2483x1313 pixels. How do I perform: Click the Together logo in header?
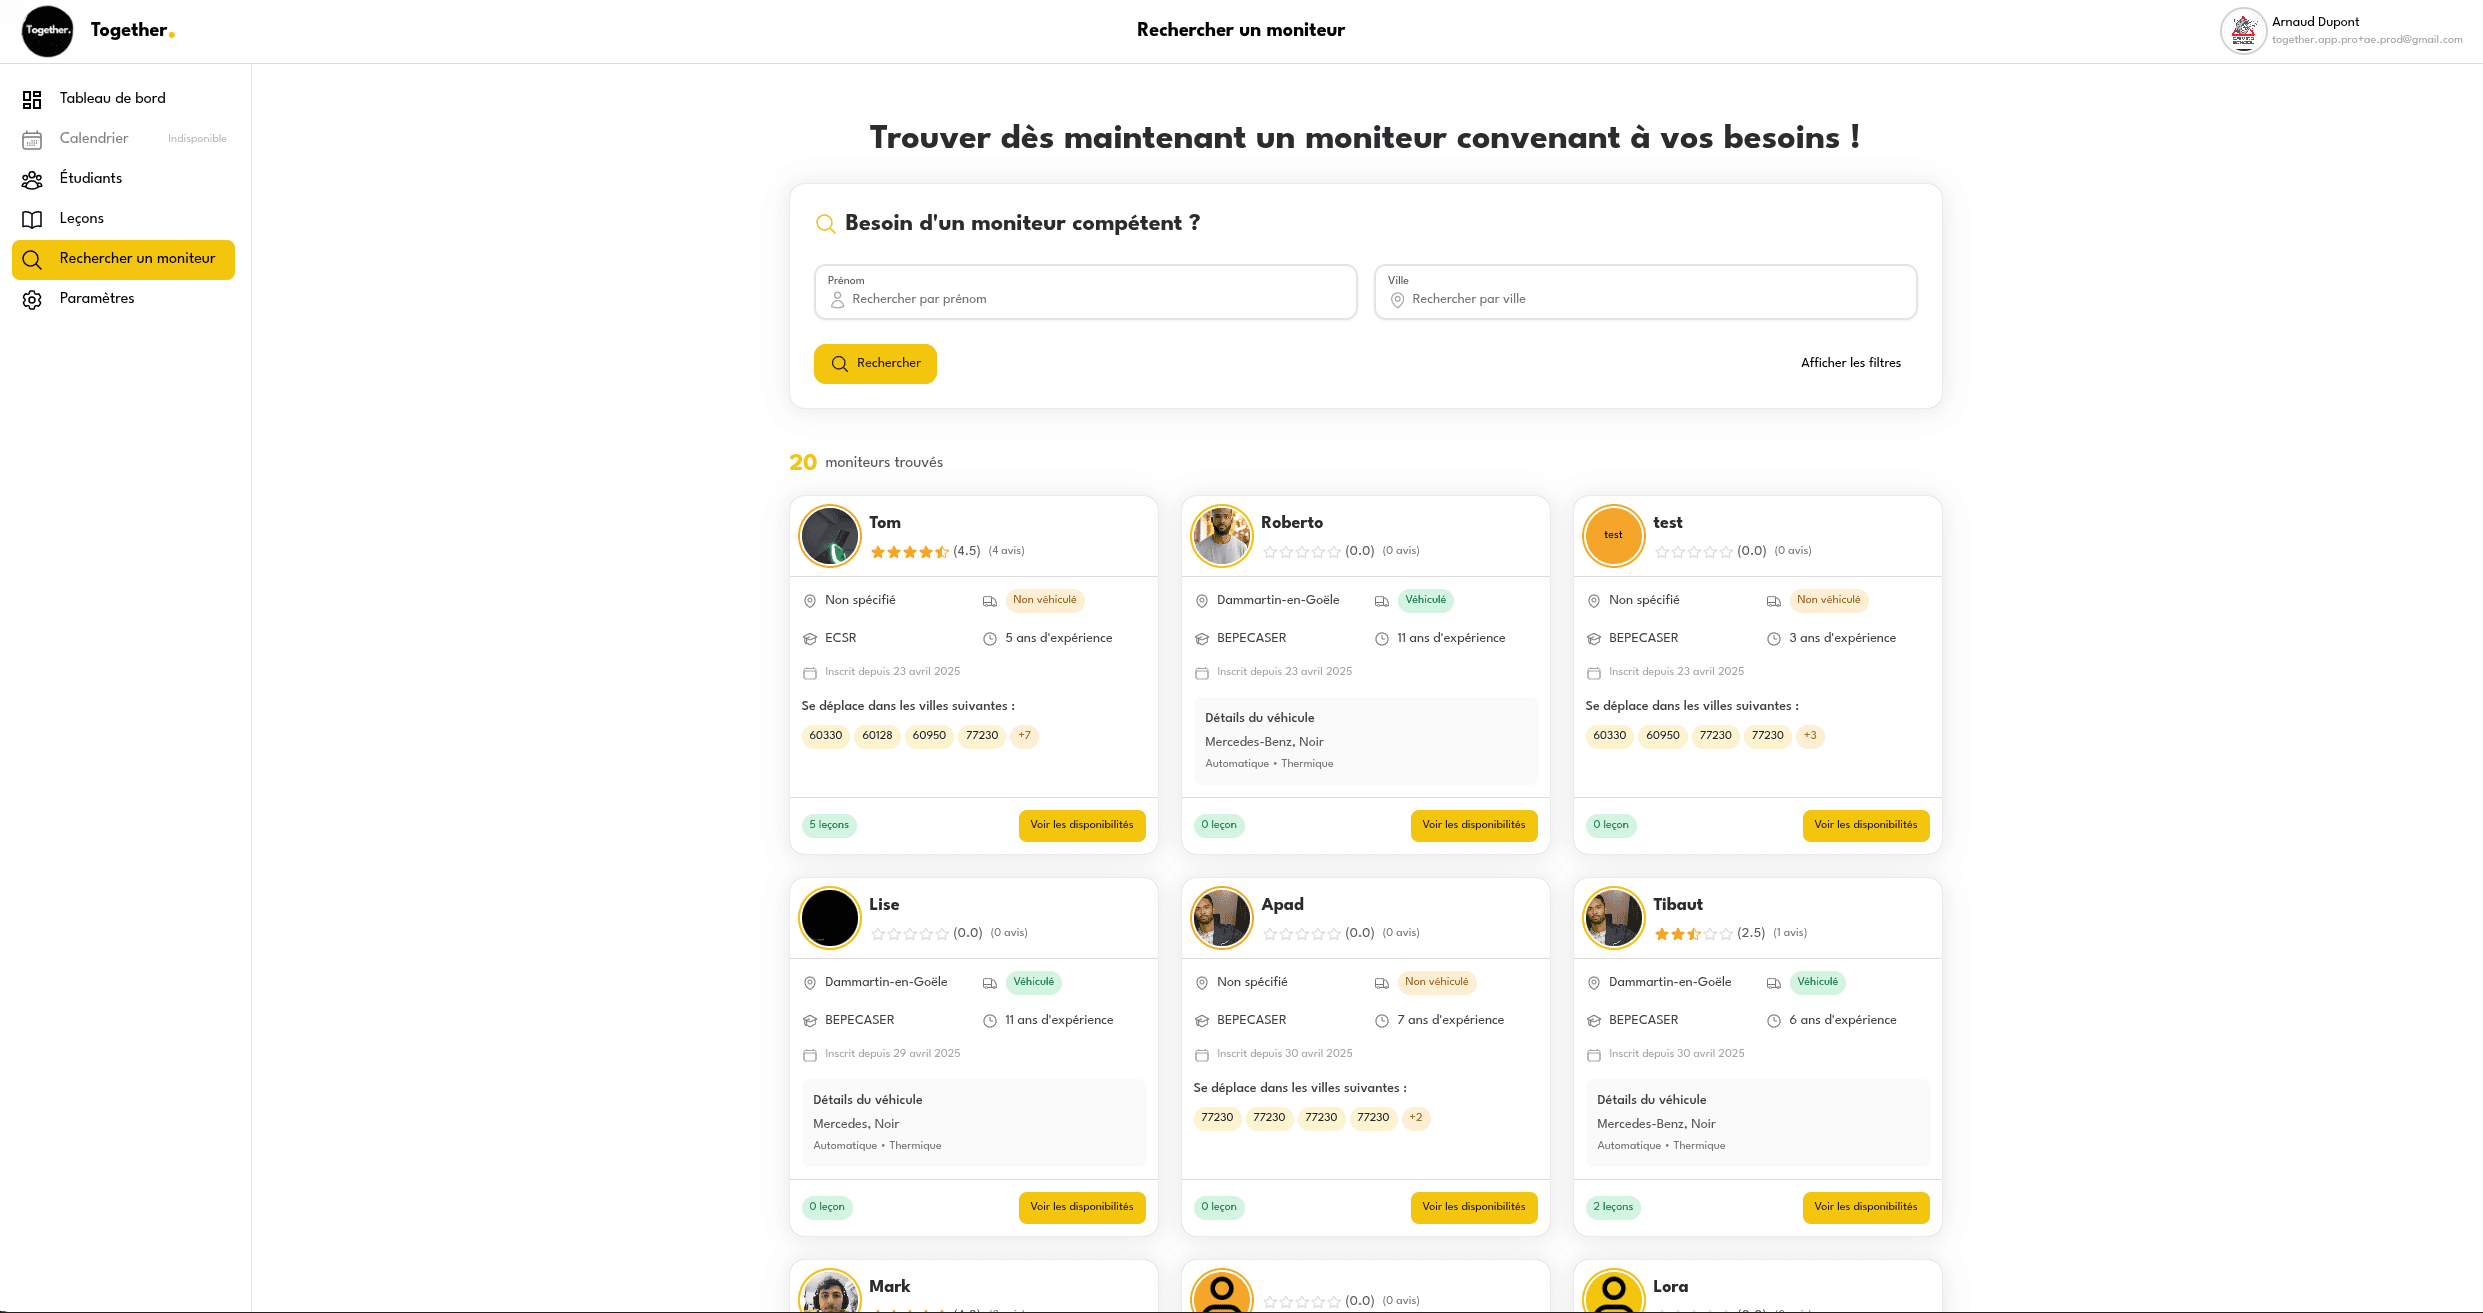pyautogui.click(x=47, y=31)
